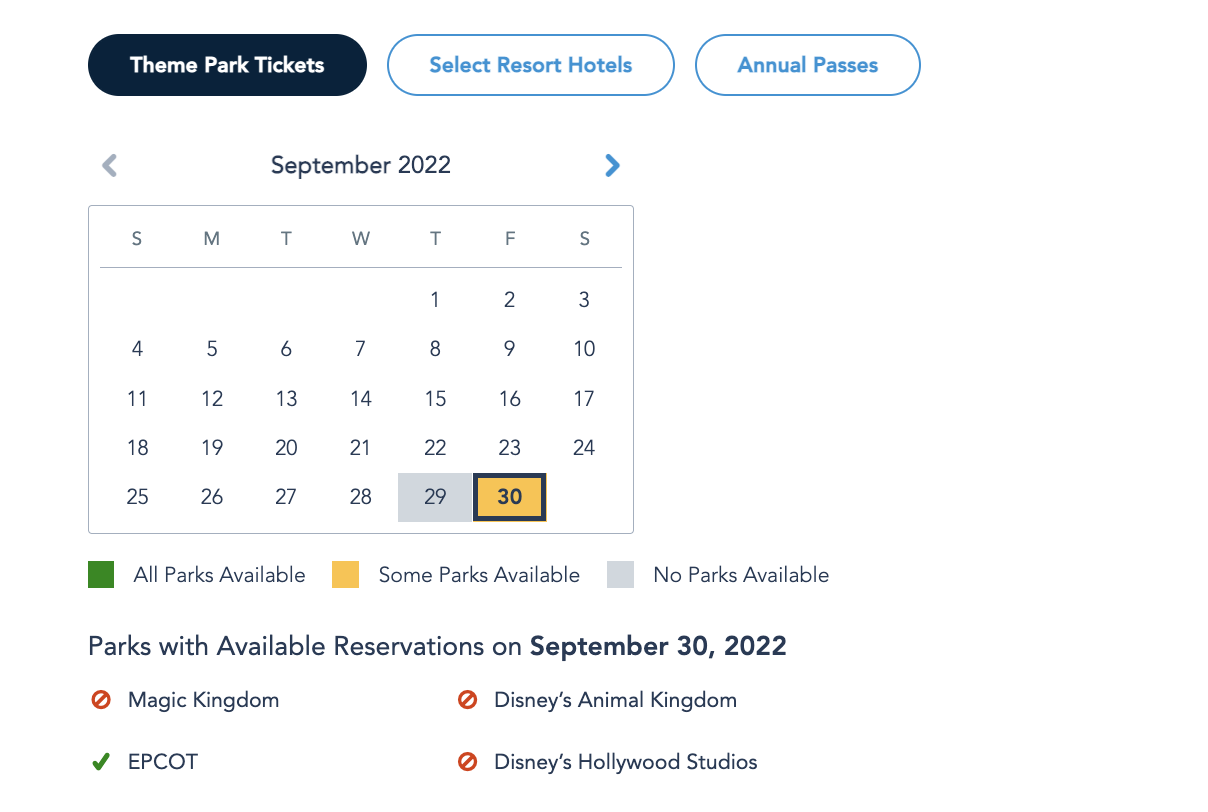1208x812 pixels.
Task: Click unavailable icon beside Disney's Hollywood Studios
Action: pos(467,762)
